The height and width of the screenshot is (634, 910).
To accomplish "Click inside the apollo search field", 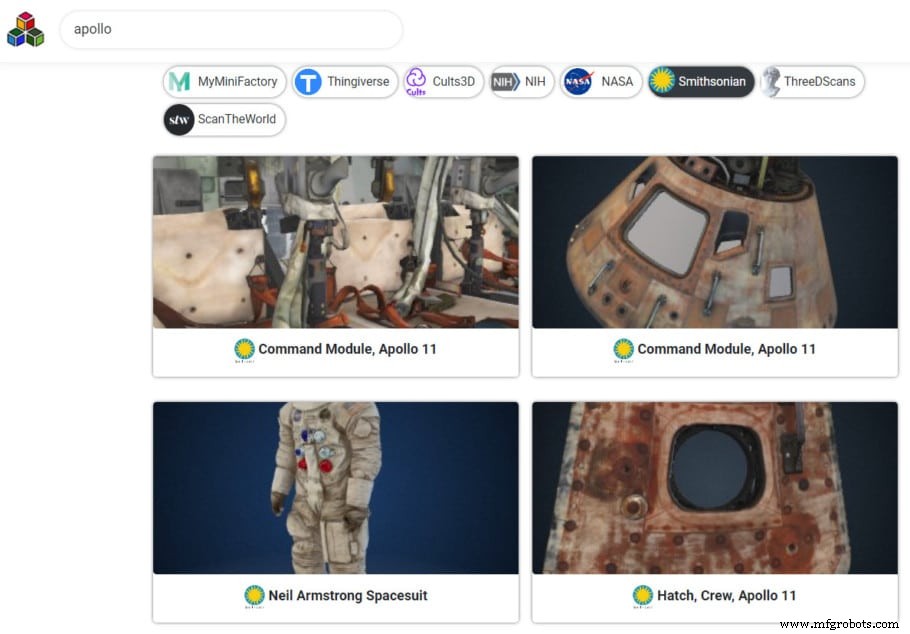I will click(x=230, y=29).
